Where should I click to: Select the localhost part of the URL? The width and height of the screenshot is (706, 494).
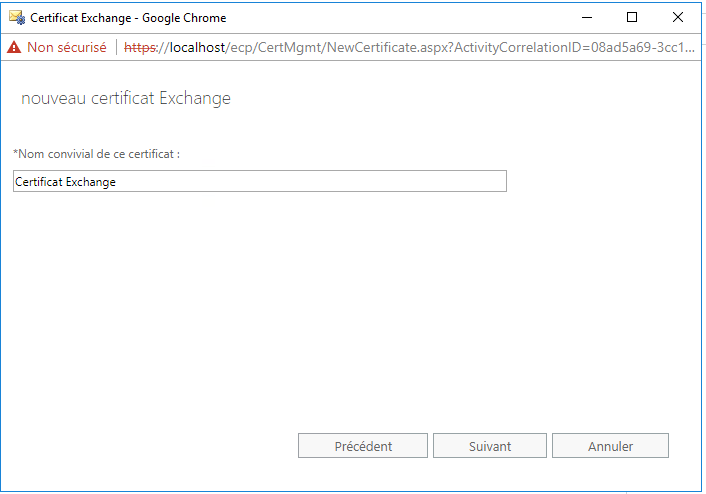(x=197, y=47)
